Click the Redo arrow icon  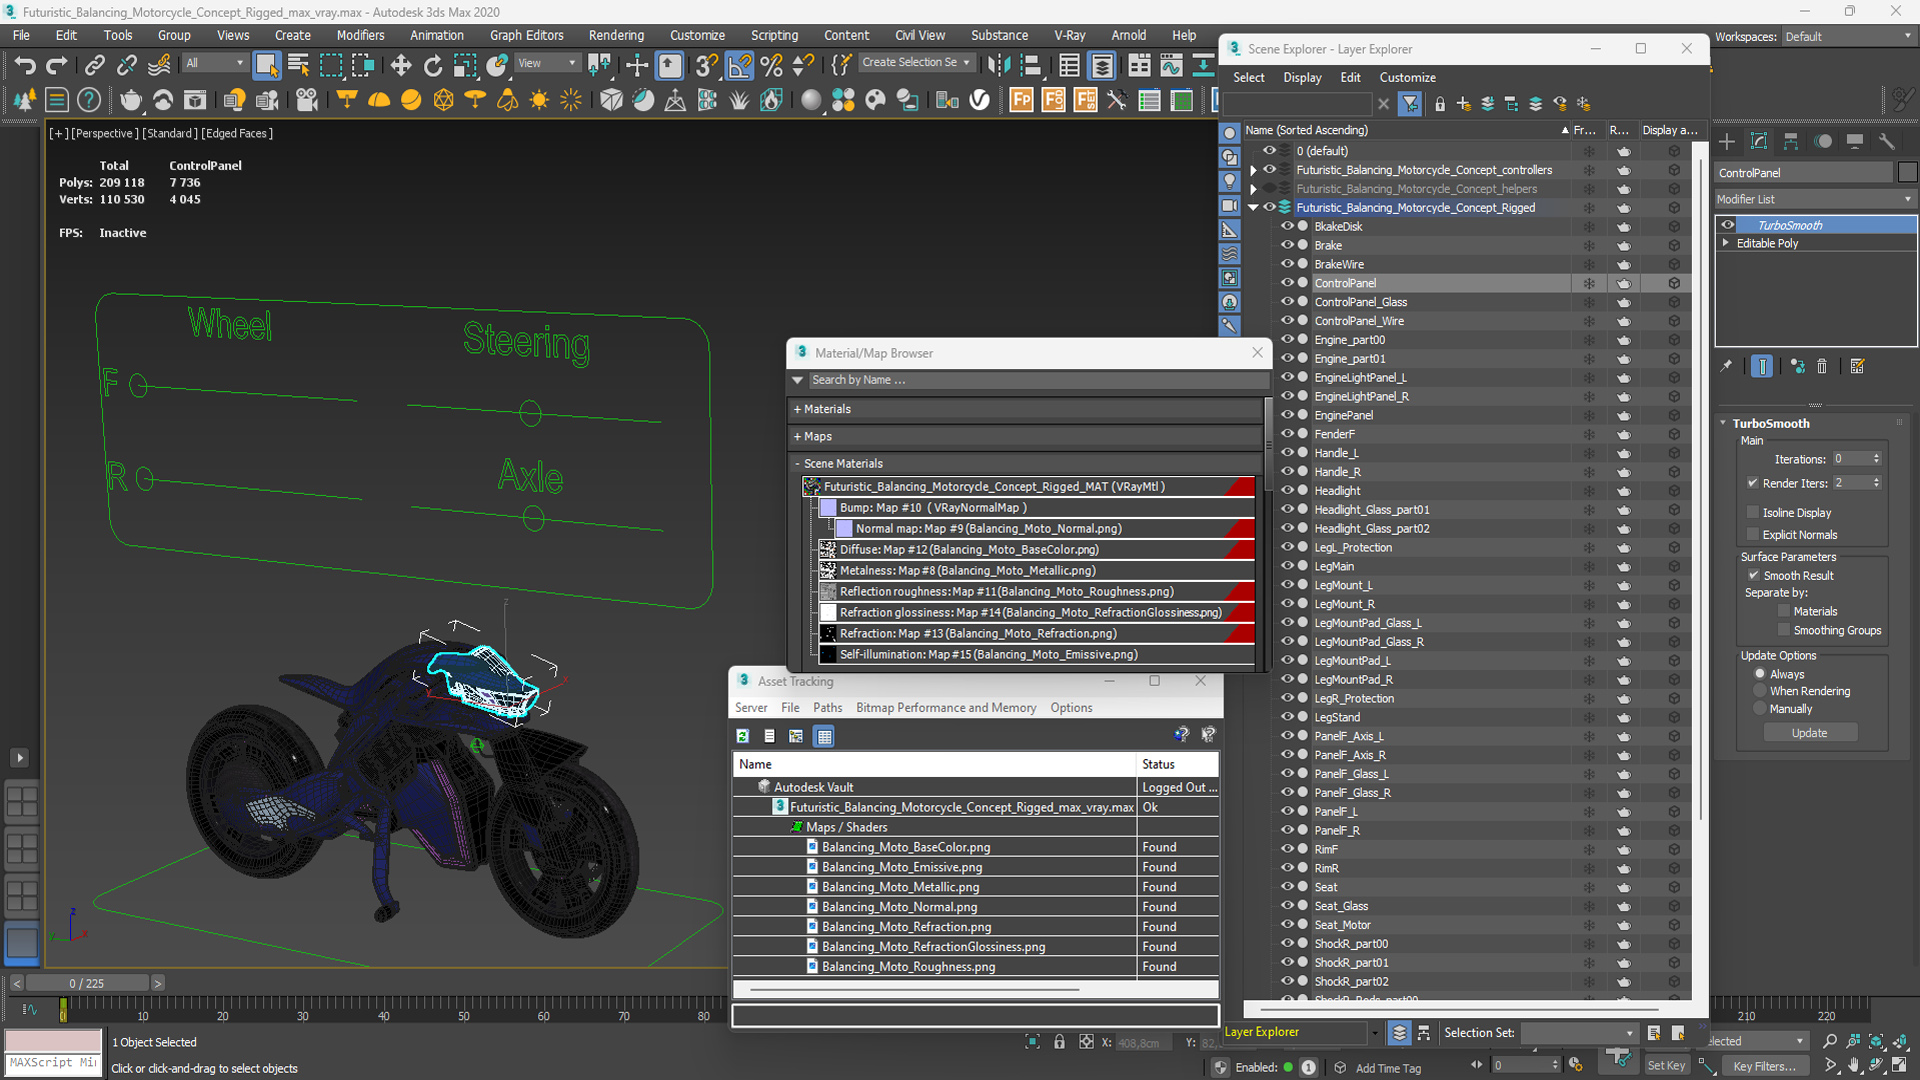point(57,66)
